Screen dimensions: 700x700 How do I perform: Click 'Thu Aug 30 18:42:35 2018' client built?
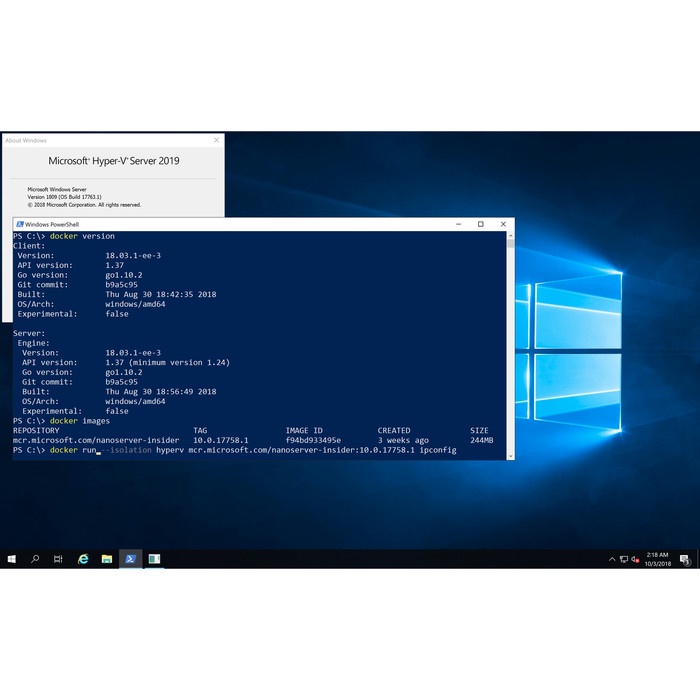click(x=161, y=295)
